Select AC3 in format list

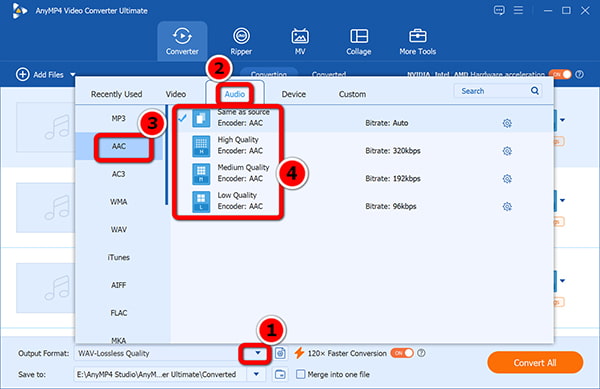[x=119, y=174]
